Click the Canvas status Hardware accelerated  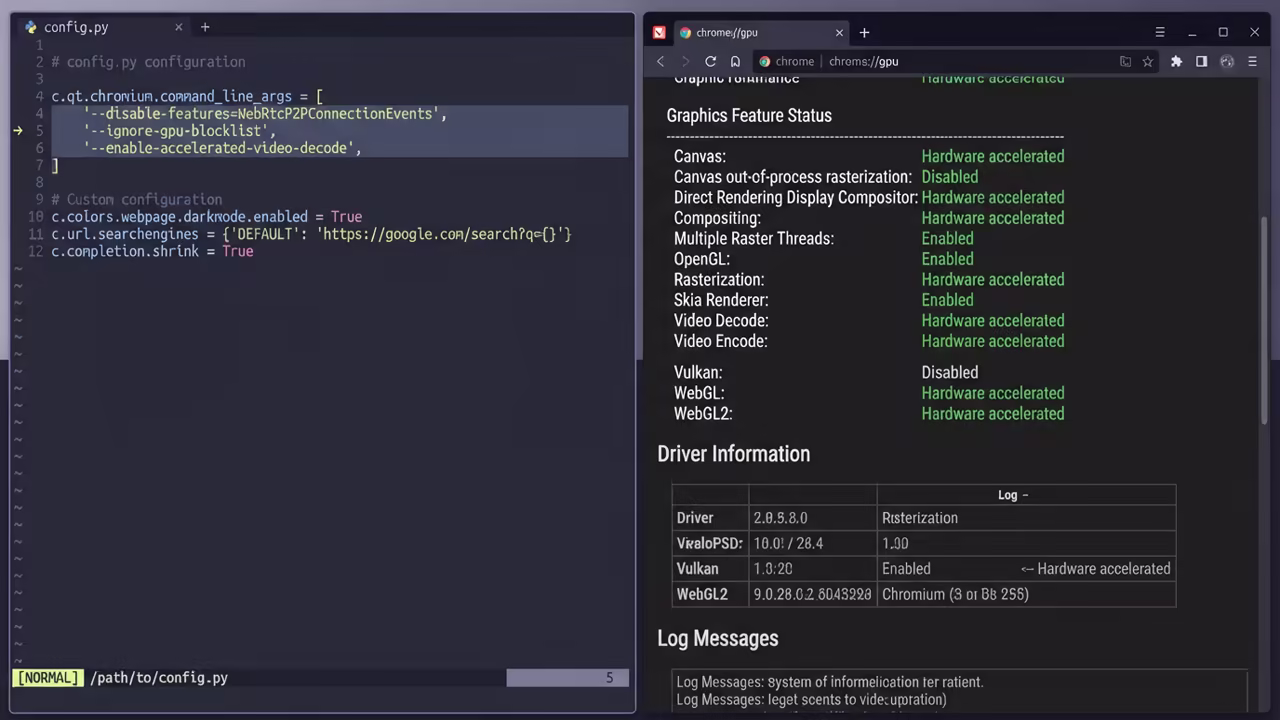(x=993, y=156)
